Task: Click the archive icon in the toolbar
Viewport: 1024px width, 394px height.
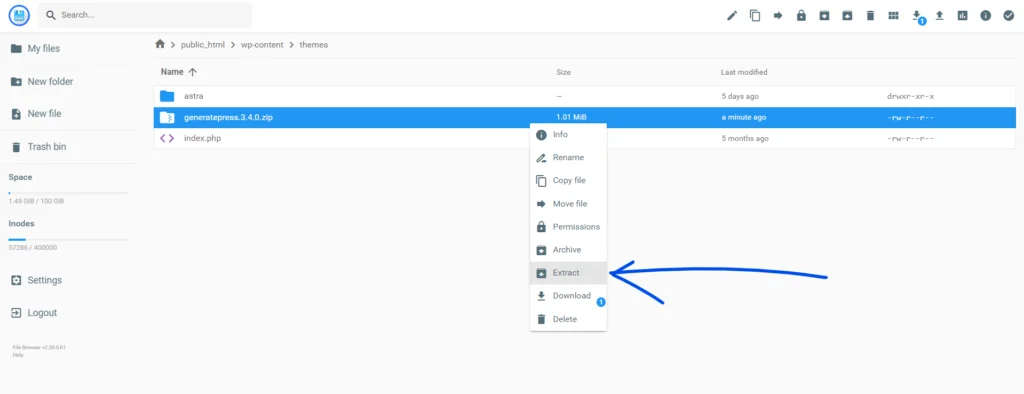Action: pos(824,16)
